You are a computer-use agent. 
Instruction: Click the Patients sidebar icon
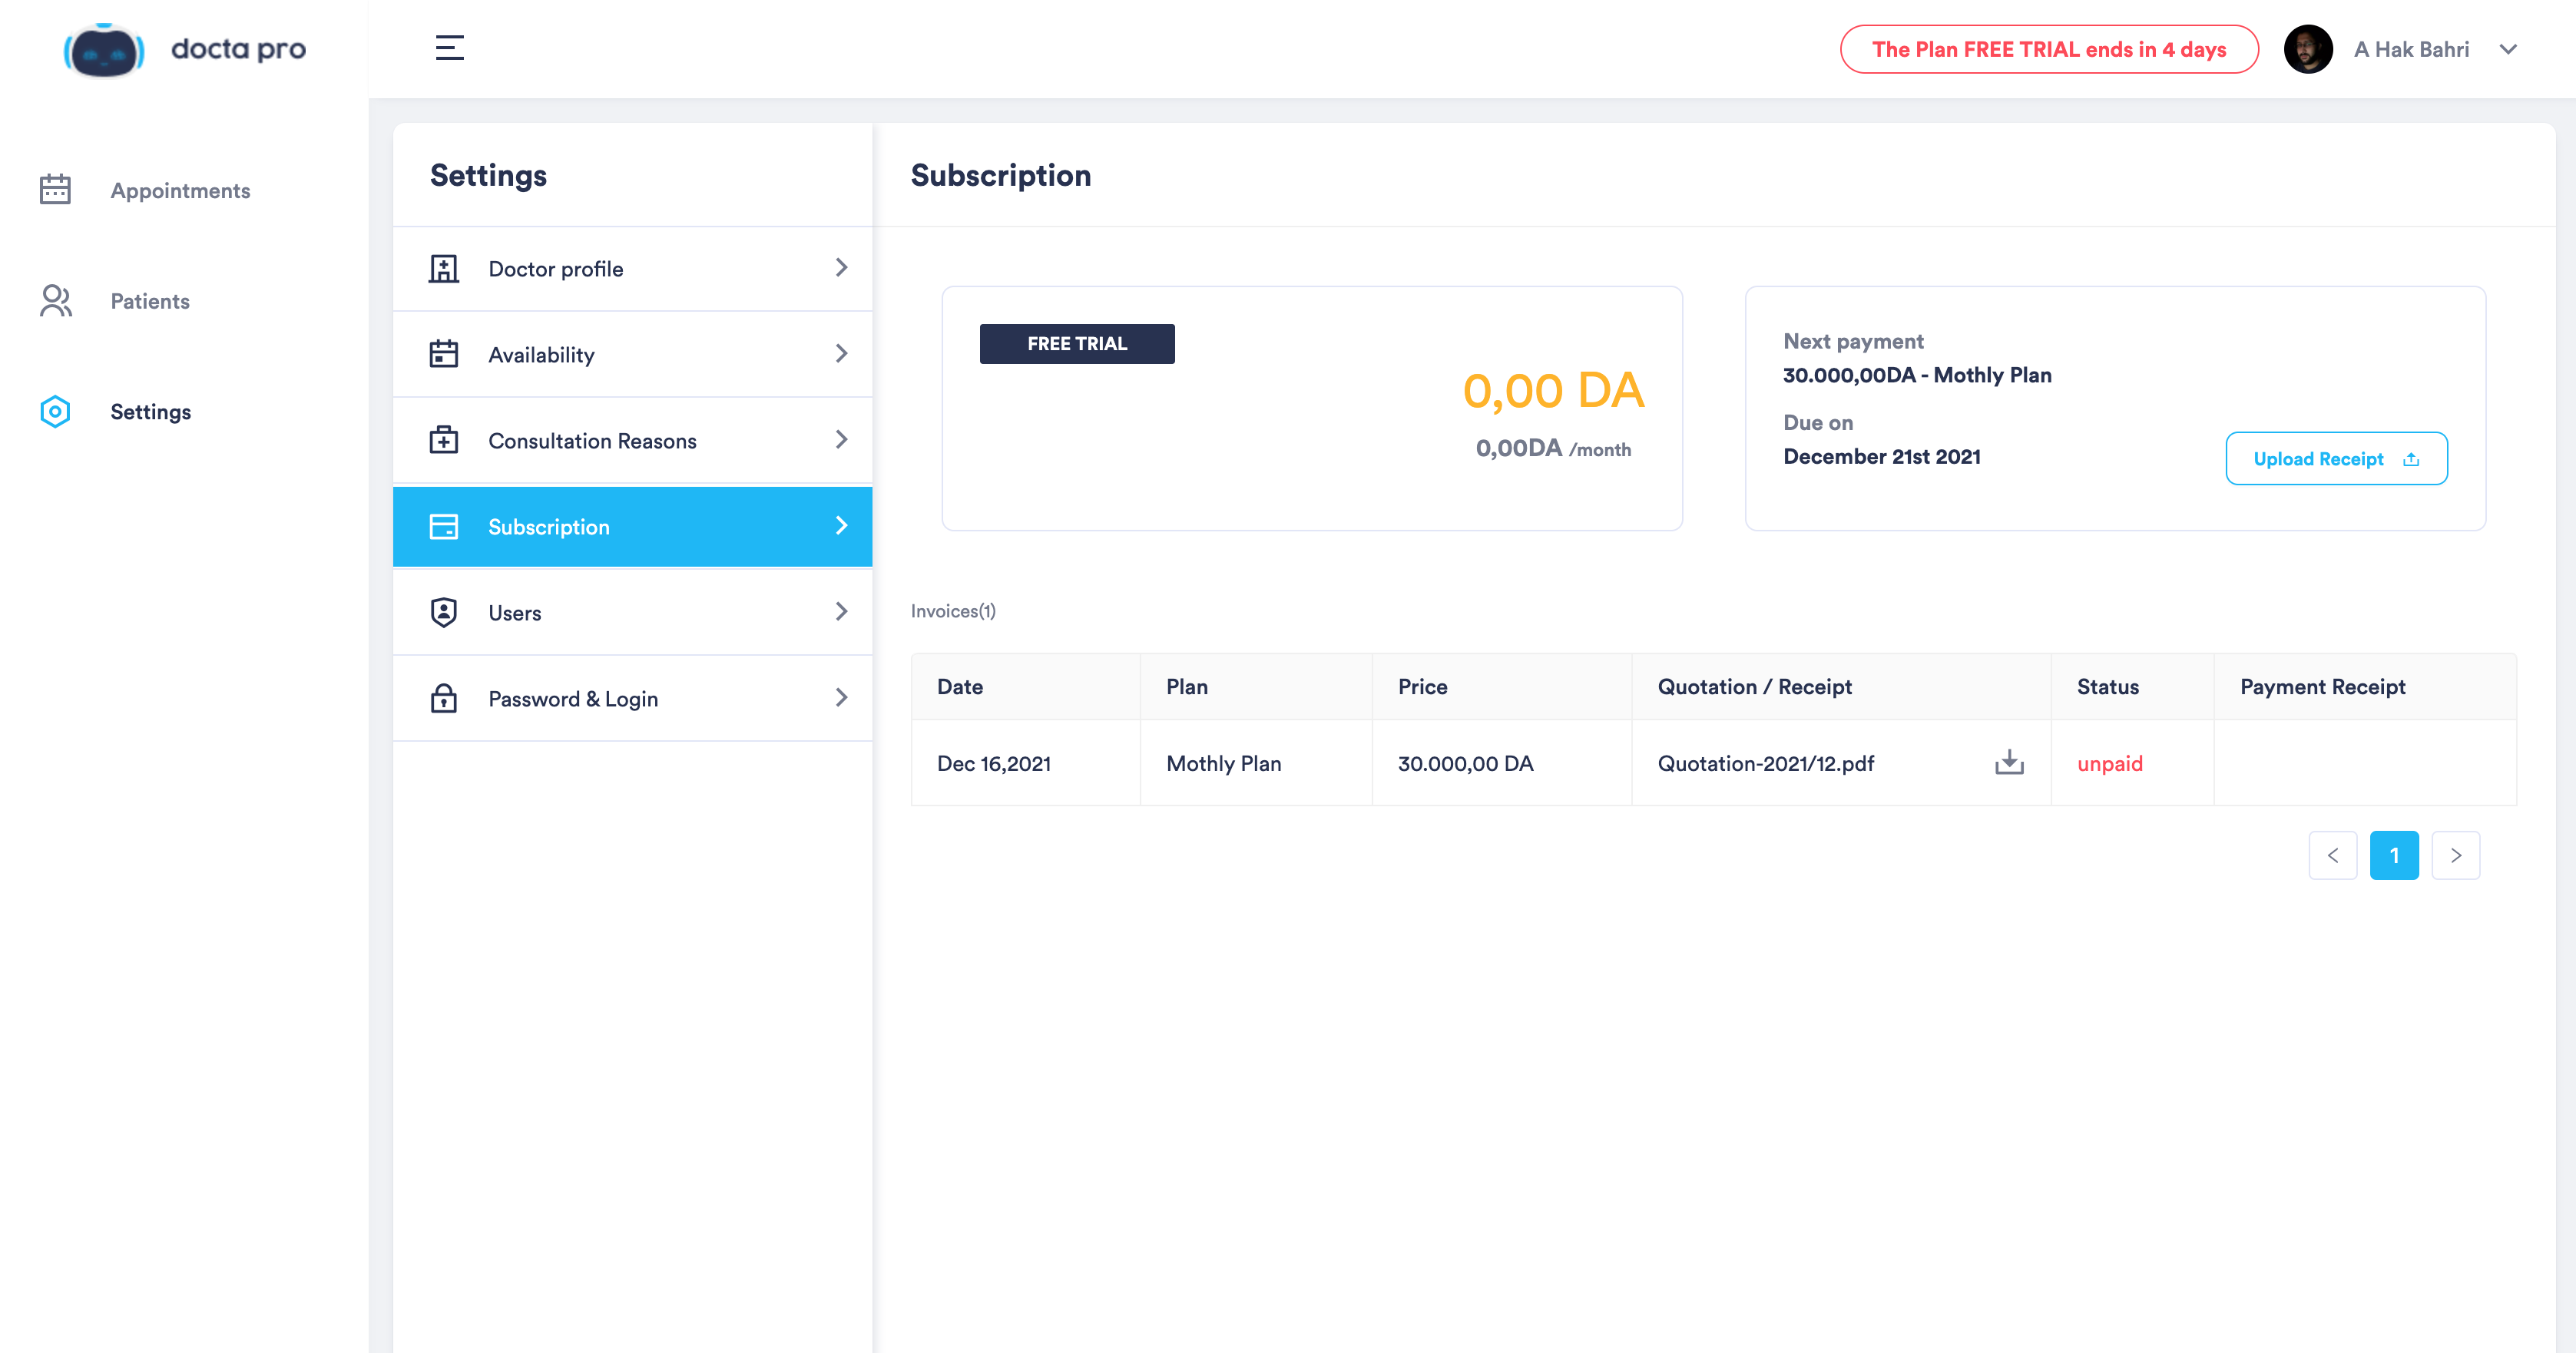point(55,300)
